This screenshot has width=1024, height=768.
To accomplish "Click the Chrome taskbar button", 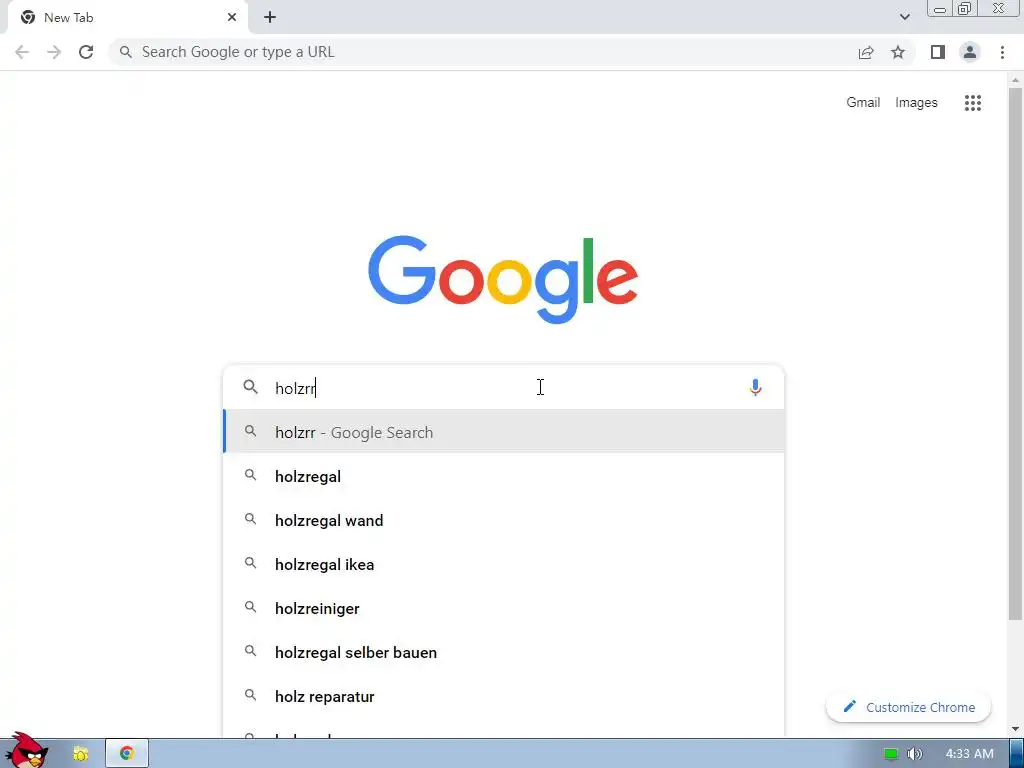I will [x=127, y=753].
